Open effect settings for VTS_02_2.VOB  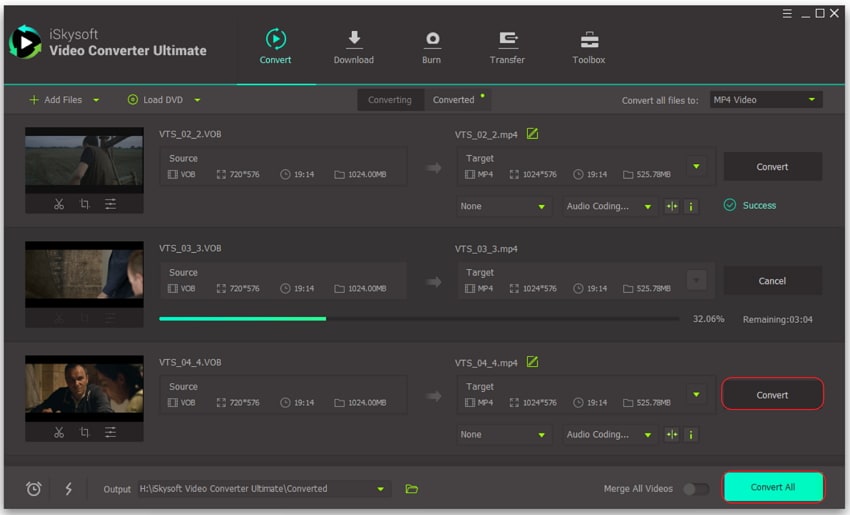click(111, 204)
